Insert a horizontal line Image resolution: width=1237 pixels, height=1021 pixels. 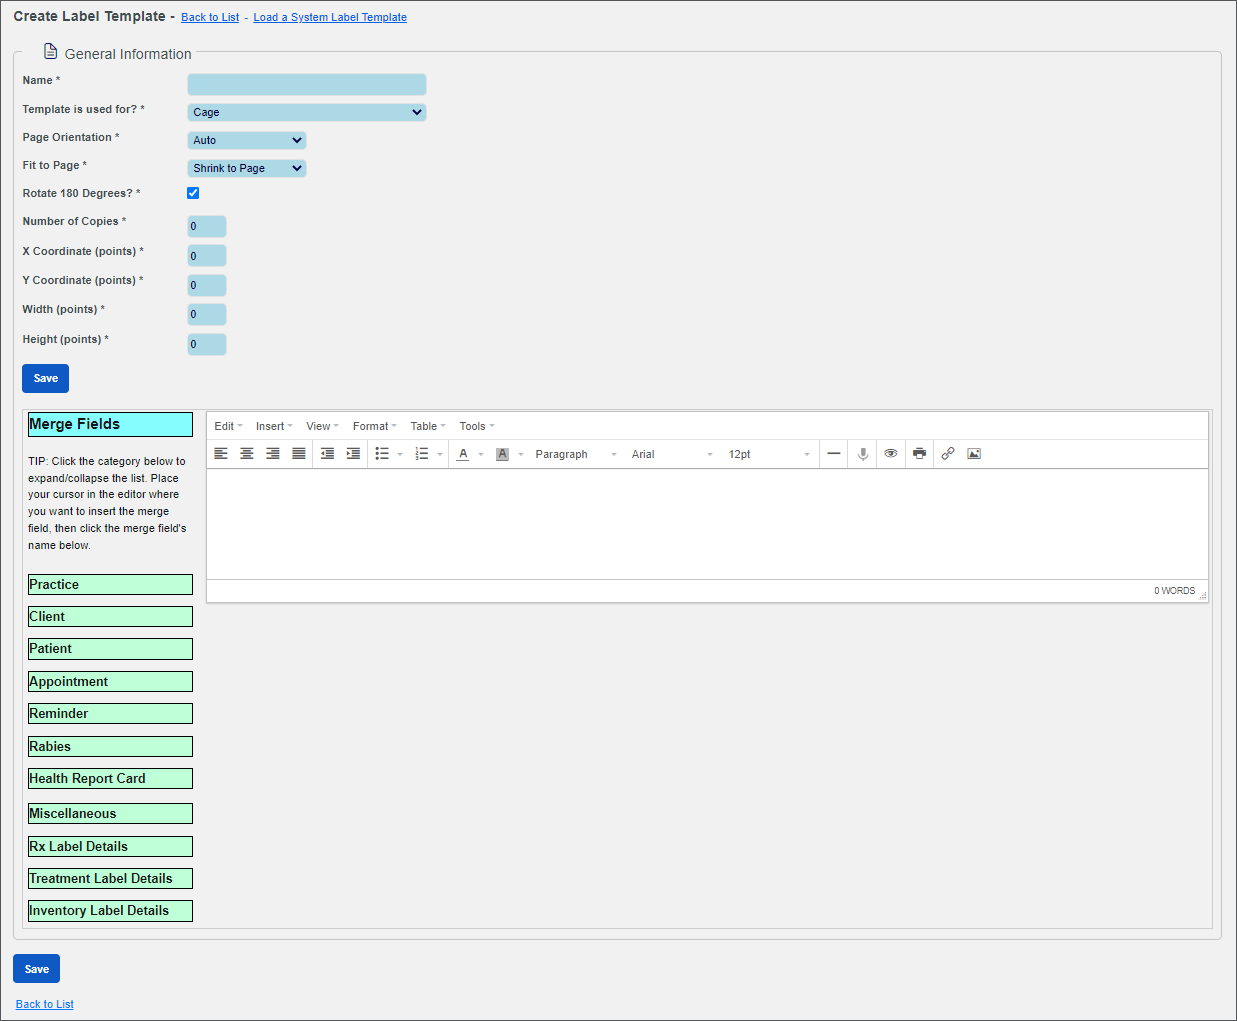pos(833,454)
